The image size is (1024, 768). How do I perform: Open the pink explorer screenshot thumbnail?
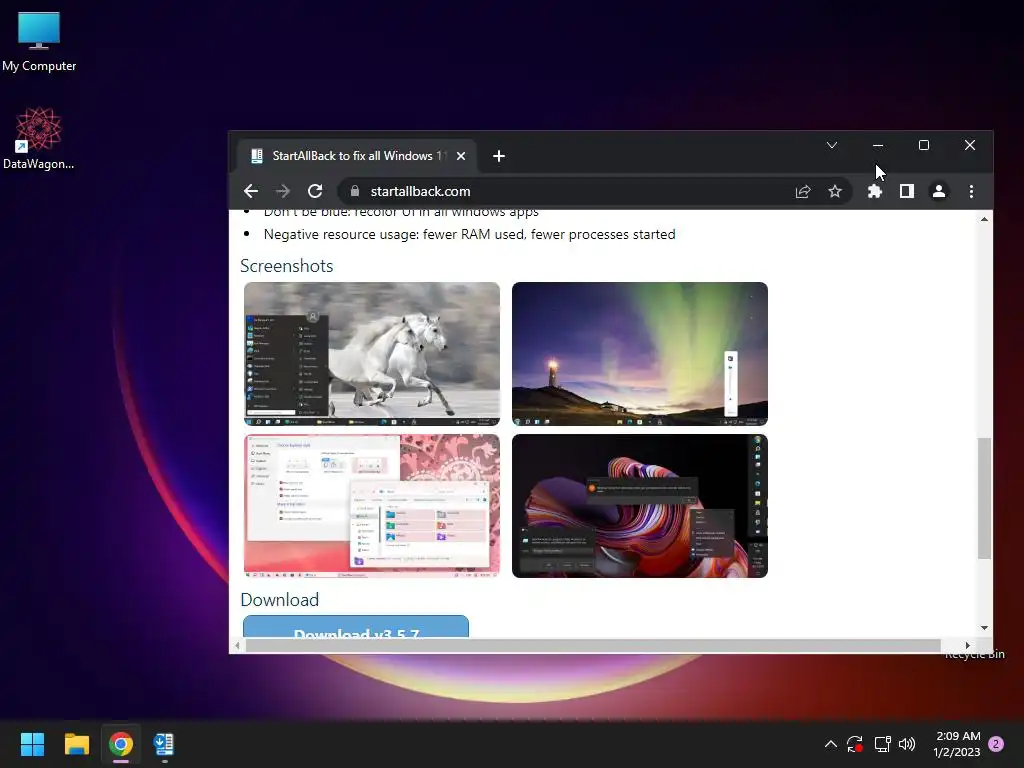[x=372, y=506]
